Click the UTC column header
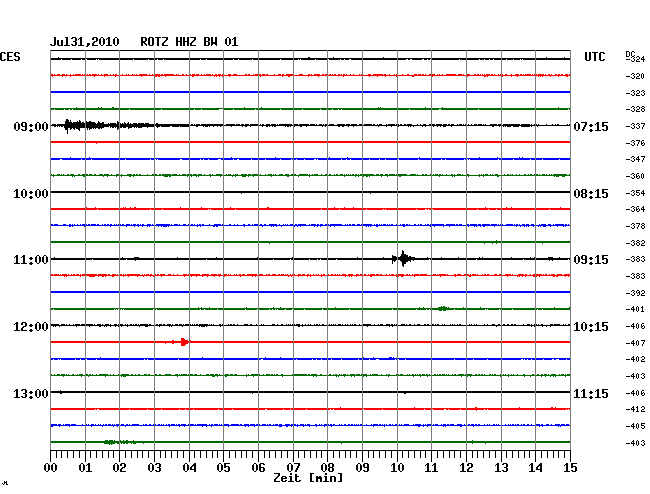The image size is (650, 494). point(594,57)
